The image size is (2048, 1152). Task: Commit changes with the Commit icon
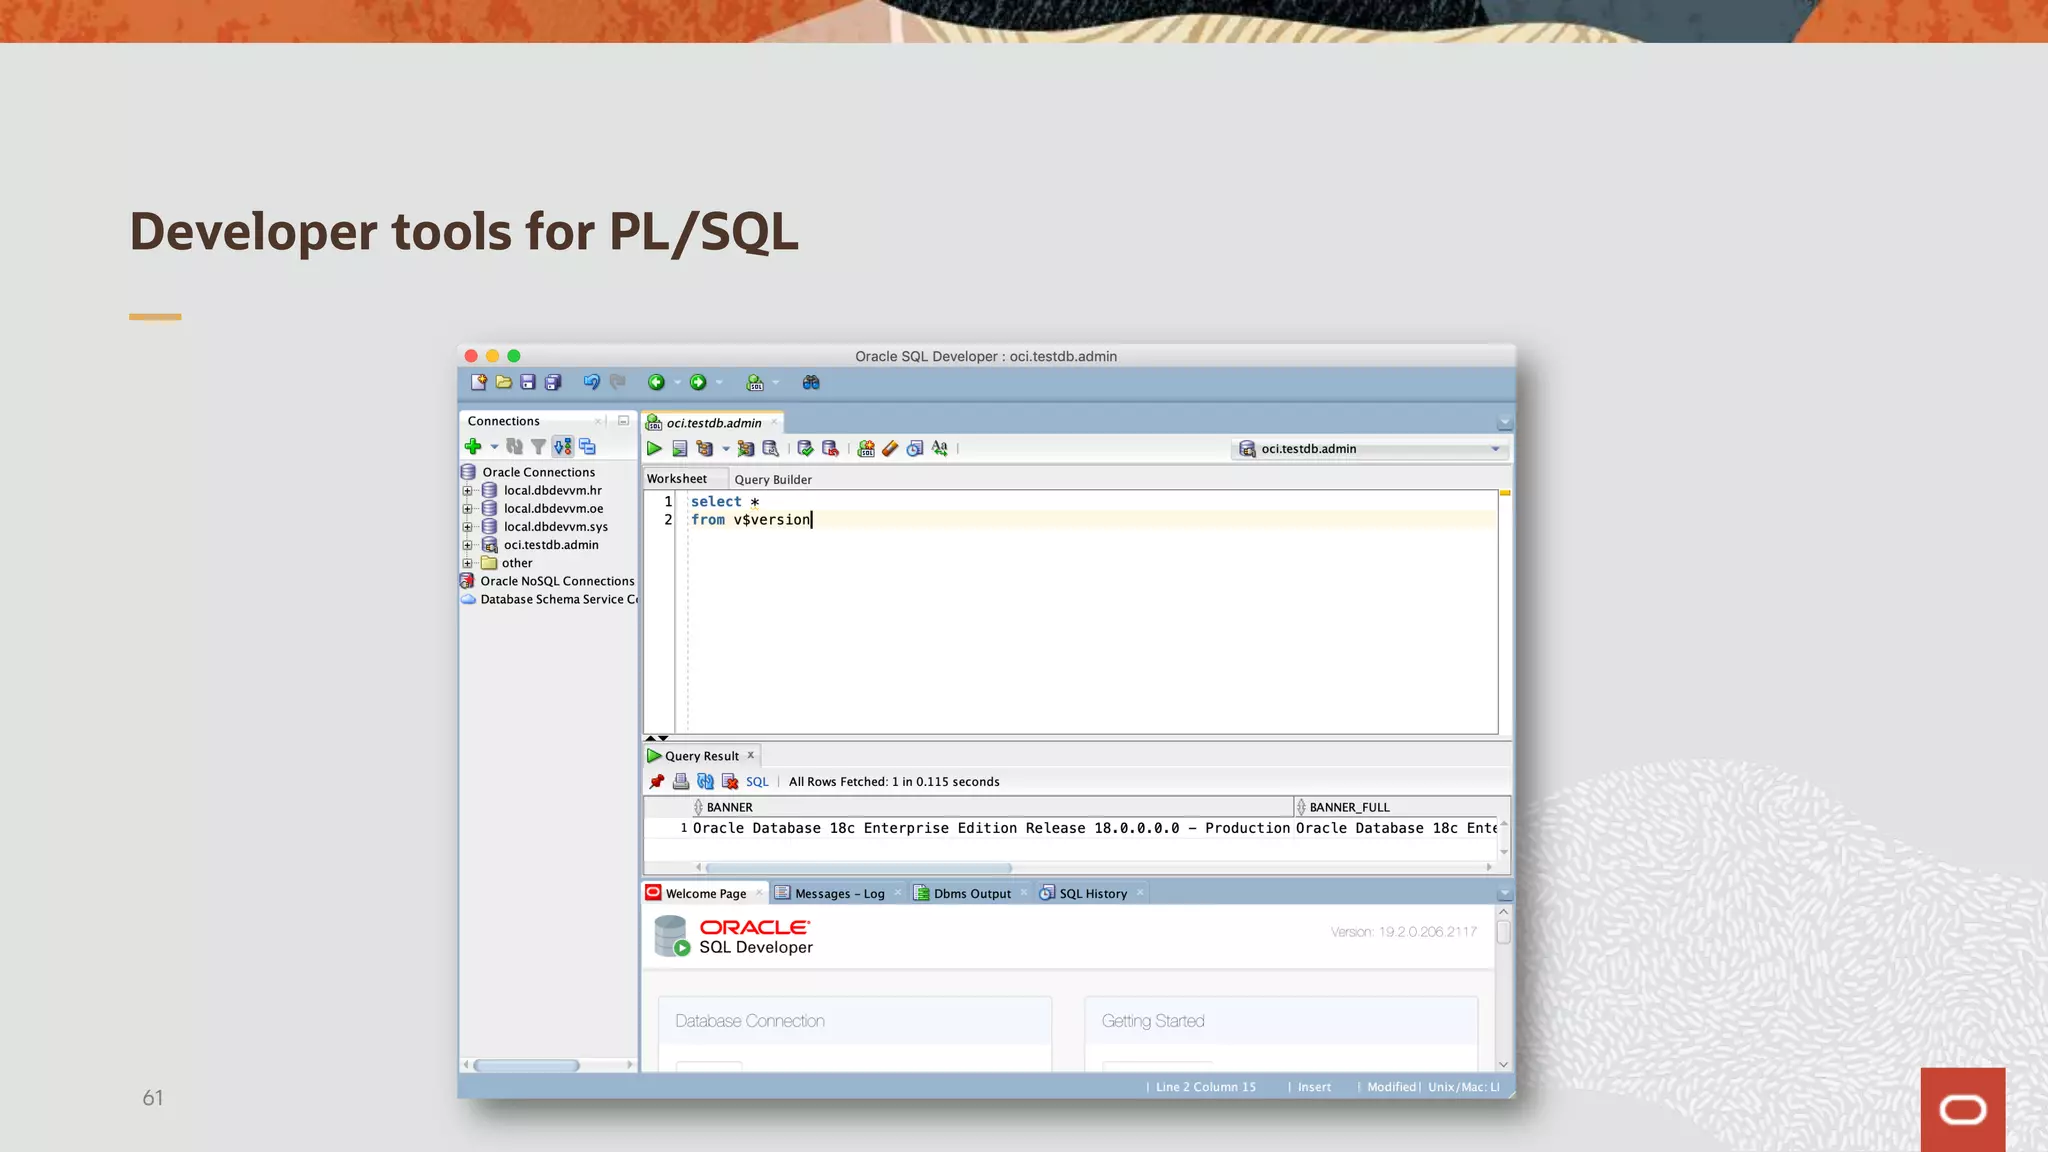[805, 448]
